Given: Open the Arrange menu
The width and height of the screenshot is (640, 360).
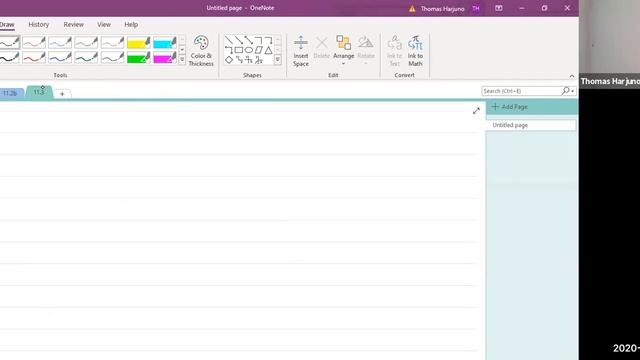Looking at the screenshot, I should (344, 50).
